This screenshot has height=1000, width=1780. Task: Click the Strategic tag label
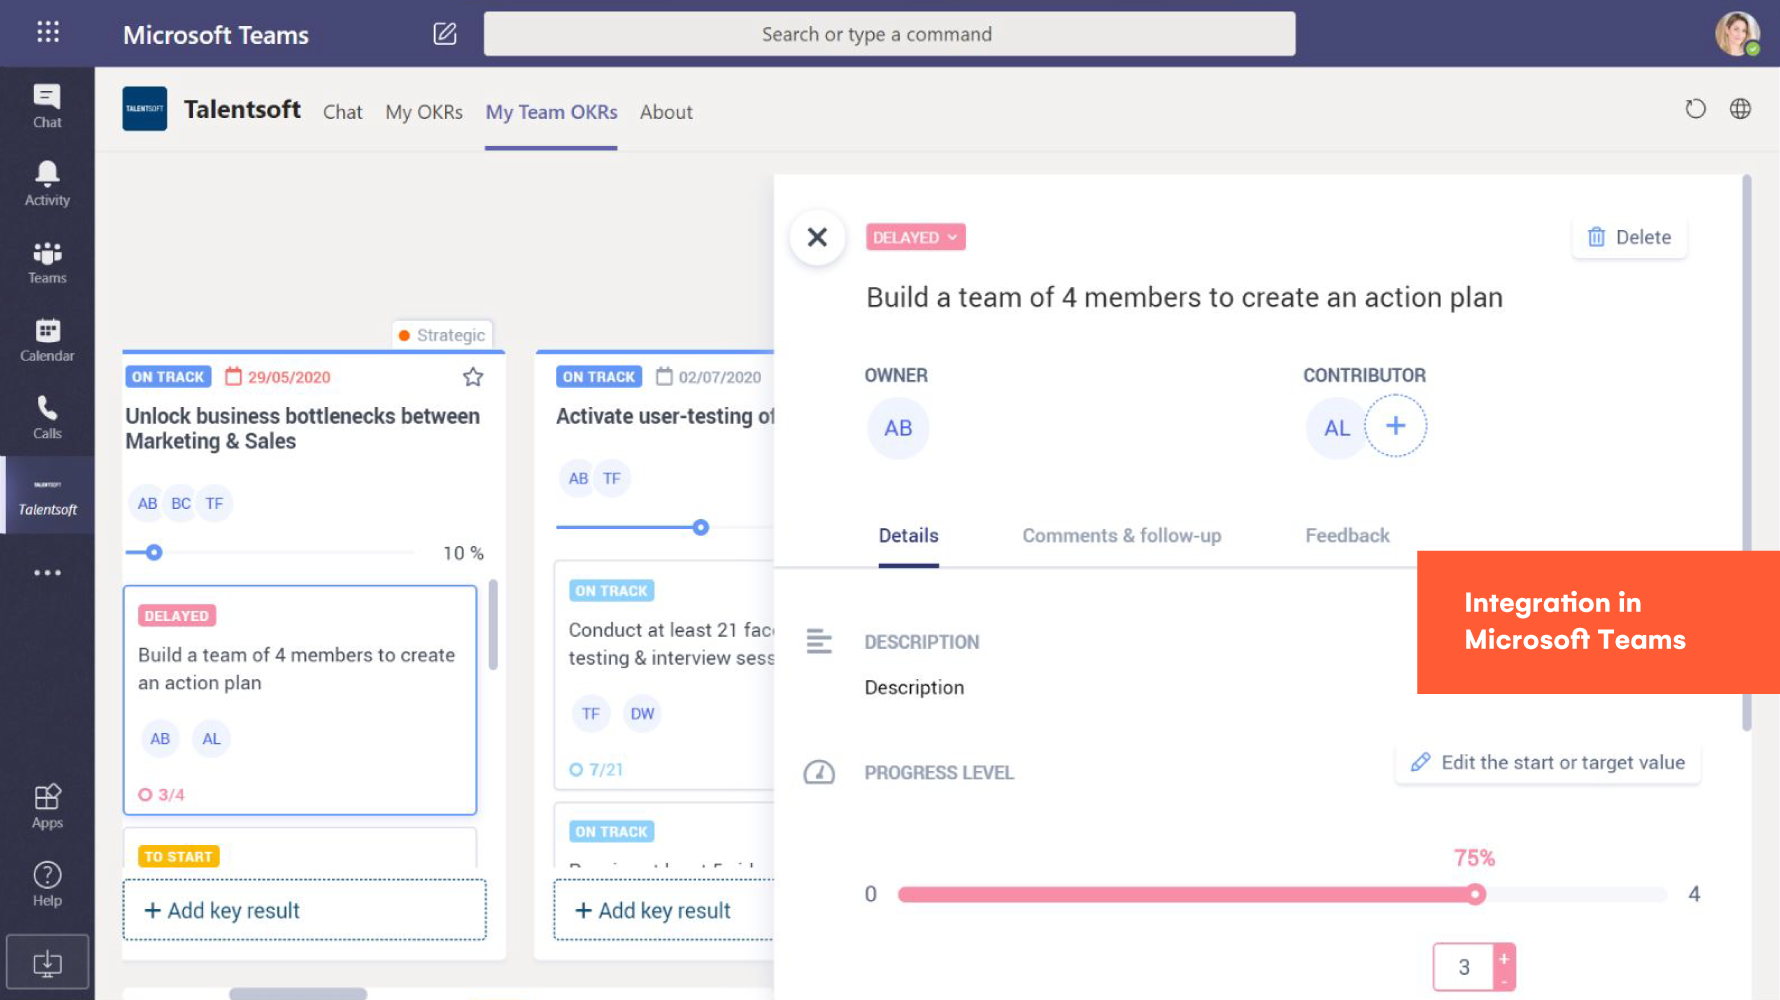tap(442, 335)
